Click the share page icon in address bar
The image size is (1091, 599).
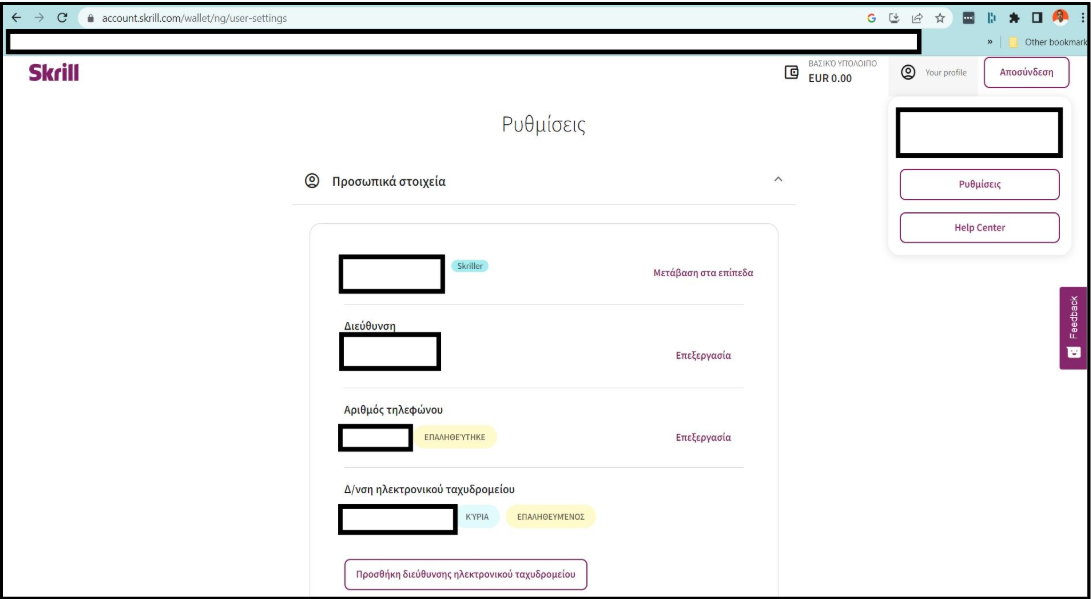click(918, 18)
